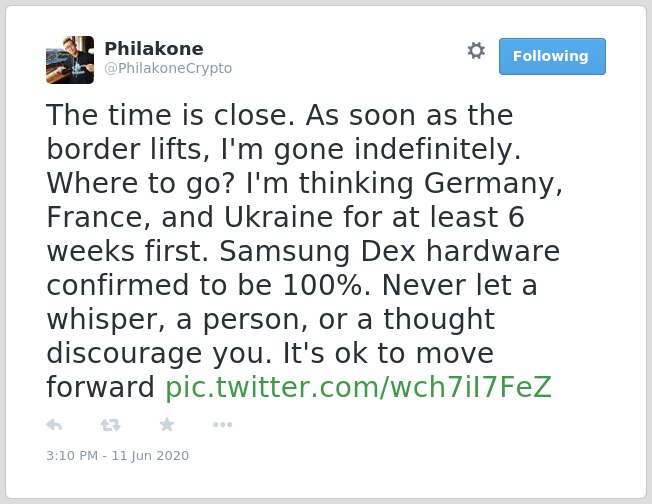The image size is (652, 504).
Task: Click the tweet text body
Action: (304, 251)
